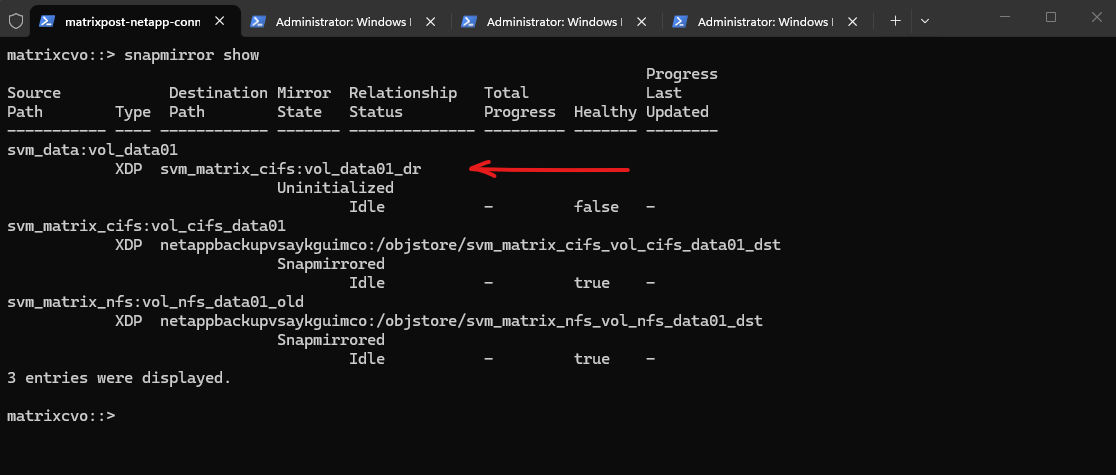This screenshot has width=1116, height=475.
Task: Close the matrixpost-netapp-conn tab
Action: point(219,21)
